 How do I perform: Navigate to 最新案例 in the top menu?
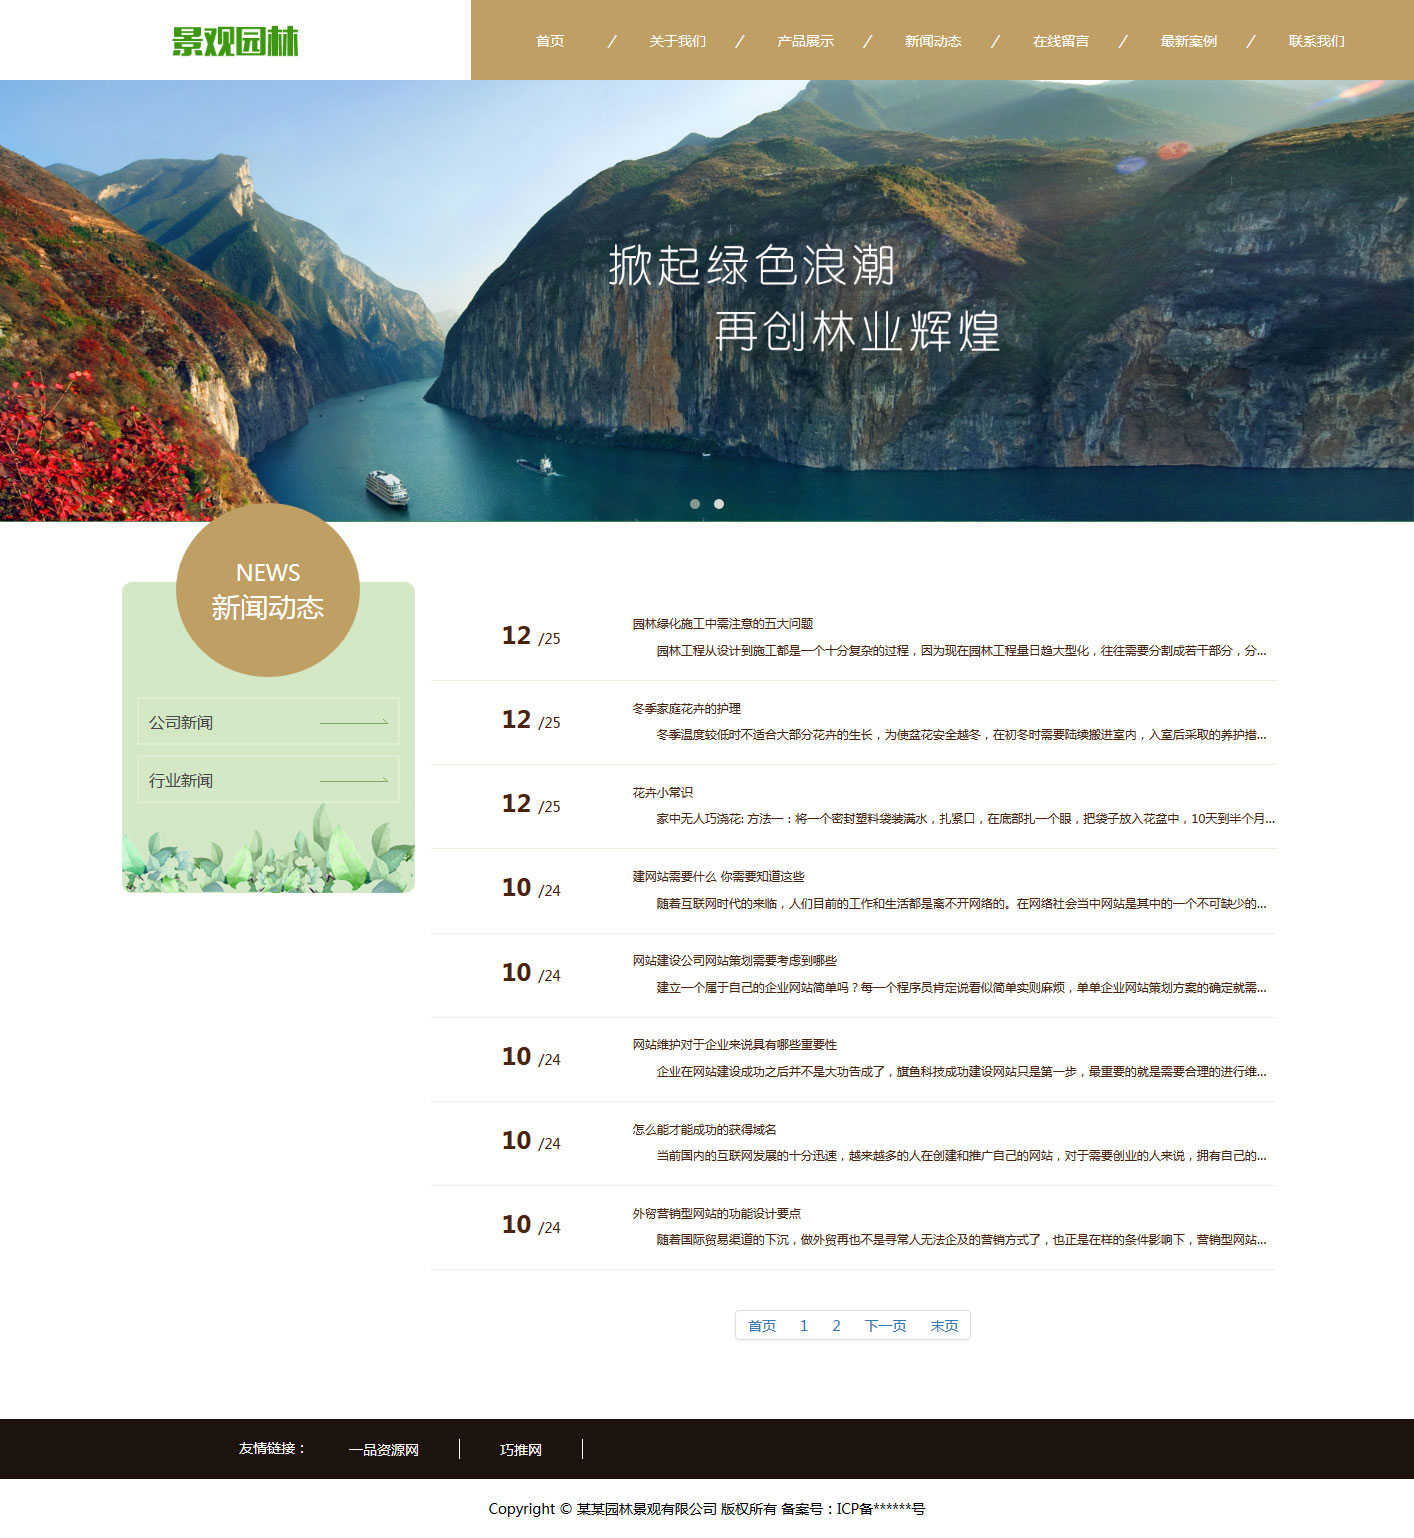tap(1188, 41)
